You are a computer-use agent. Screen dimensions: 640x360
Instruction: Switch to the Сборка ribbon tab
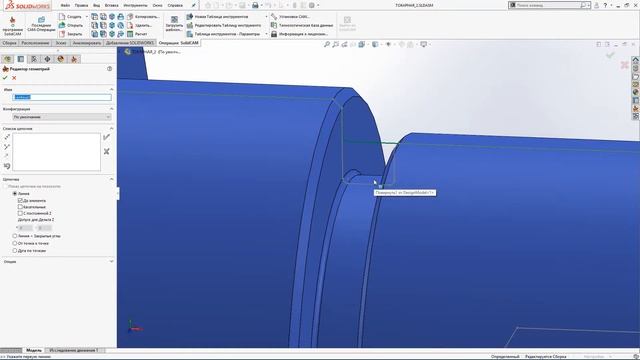(x=9, y=43)
